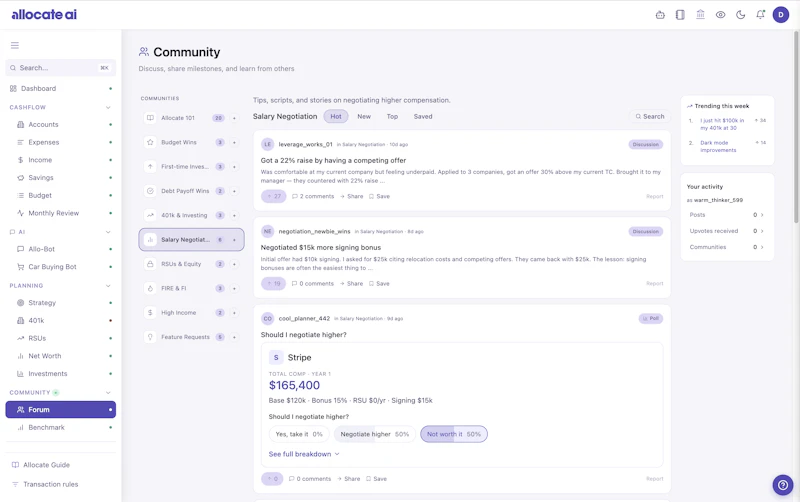The image size is (800, 502).
Task: Share the signing bonus post
Action: pos(352,284)
